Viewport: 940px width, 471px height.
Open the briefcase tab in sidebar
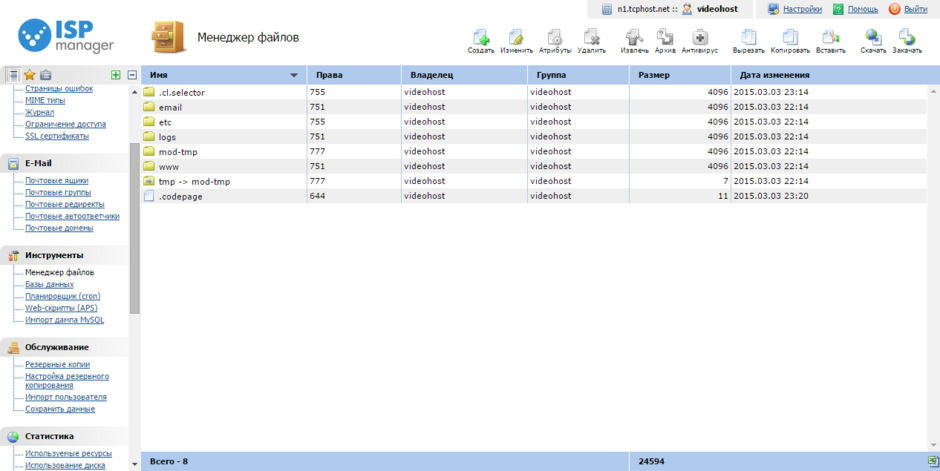pos(46,75)
